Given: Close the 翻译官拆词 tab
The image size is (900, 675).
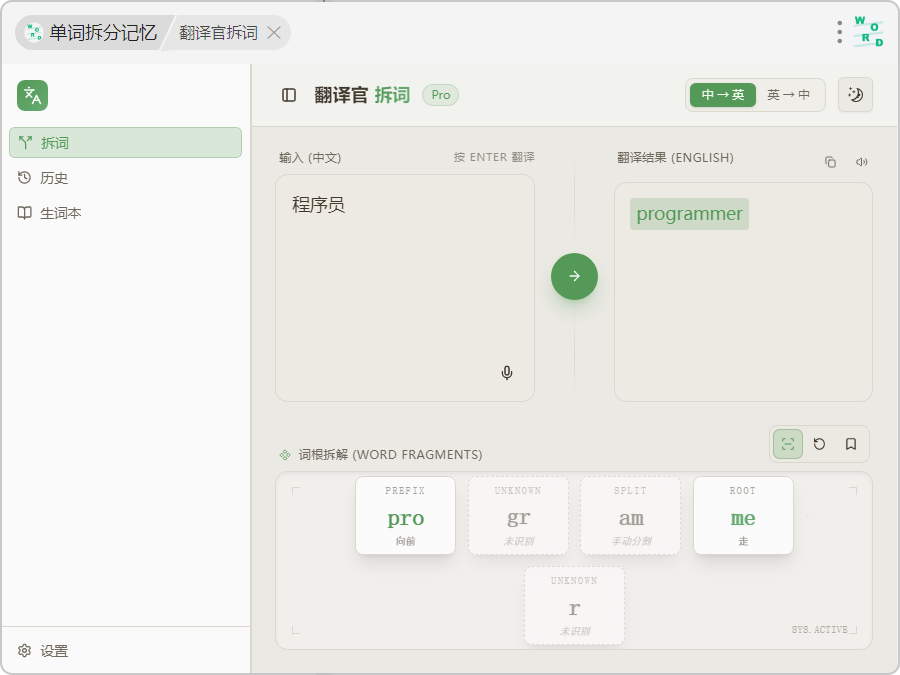Looking at the screenshot, I should point(274,32).
